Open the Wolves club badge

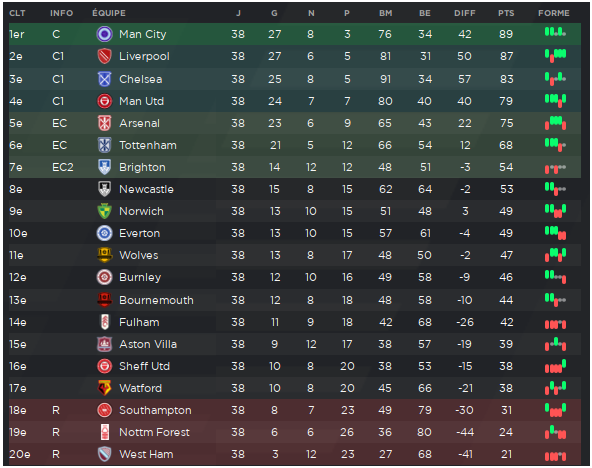(x=105, y=255)
